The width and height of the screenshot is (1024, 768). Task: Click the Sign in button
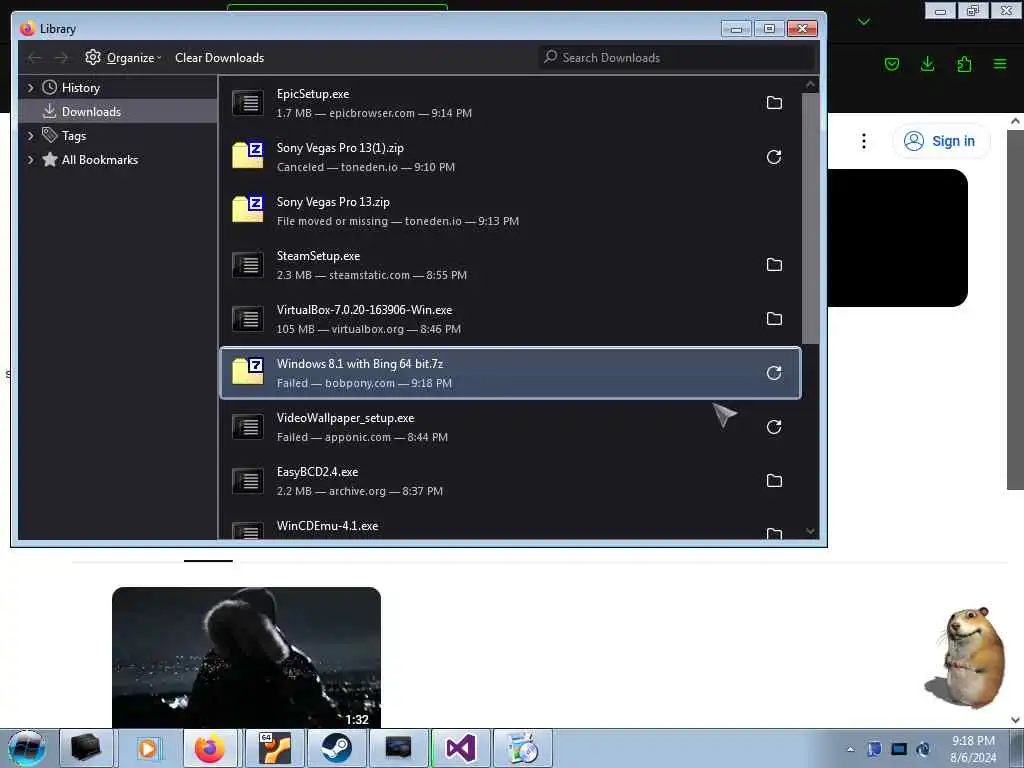coord(941,141)
